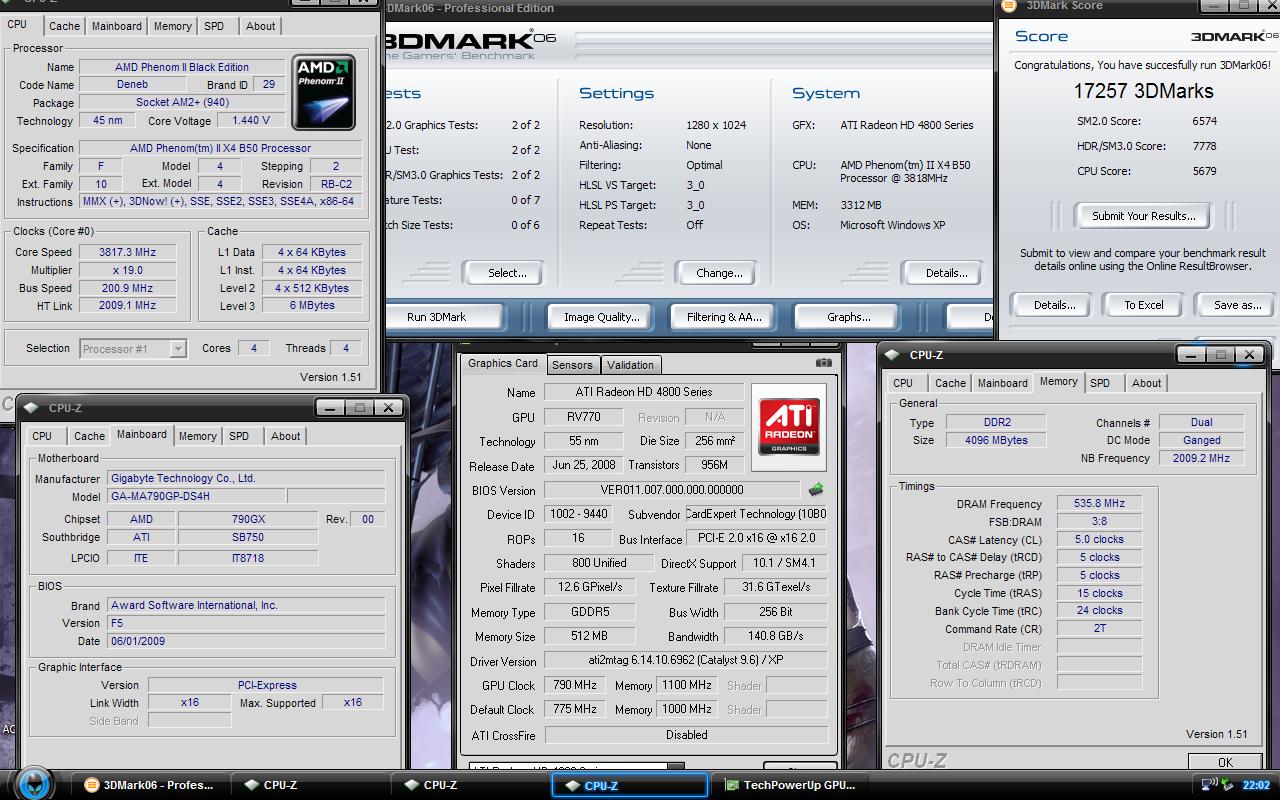Click the Core Speed 3817.3 MHz field
This screenshot has height=800, width=1280.
click(x=127, y=252)
